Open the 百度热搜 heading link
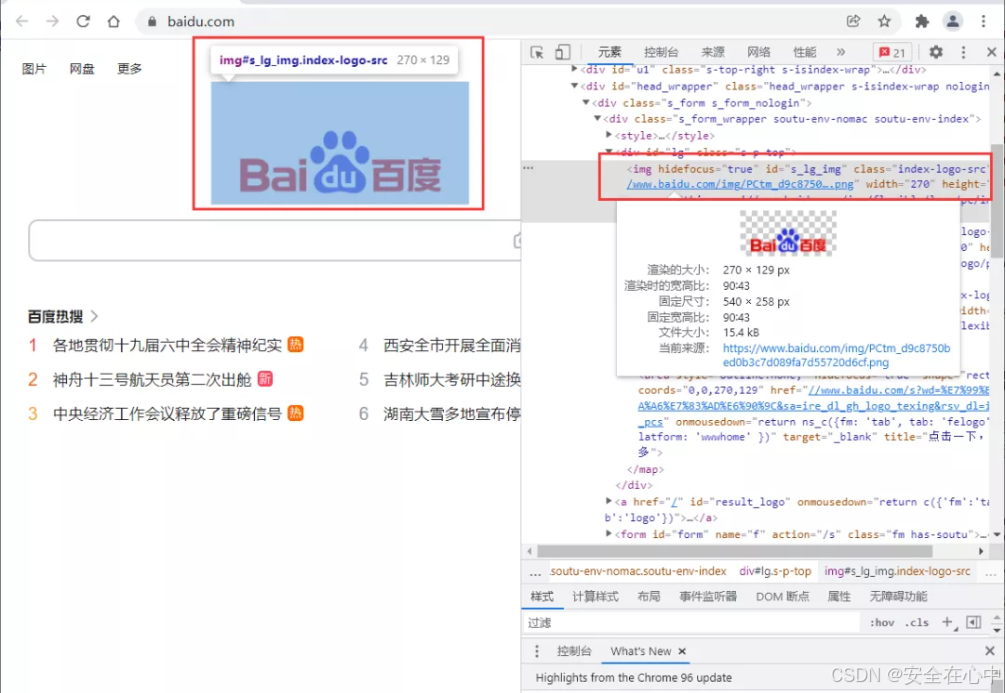The width and height of the screenshot is (1006, 693). click(x=63, y=316)
